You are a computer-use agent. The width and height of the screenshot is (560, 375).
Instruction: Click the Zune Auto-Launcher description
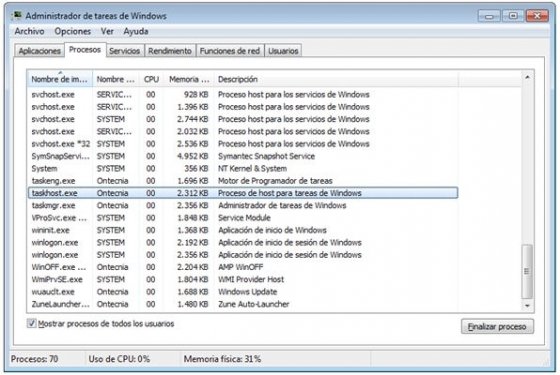coord(254,304)
